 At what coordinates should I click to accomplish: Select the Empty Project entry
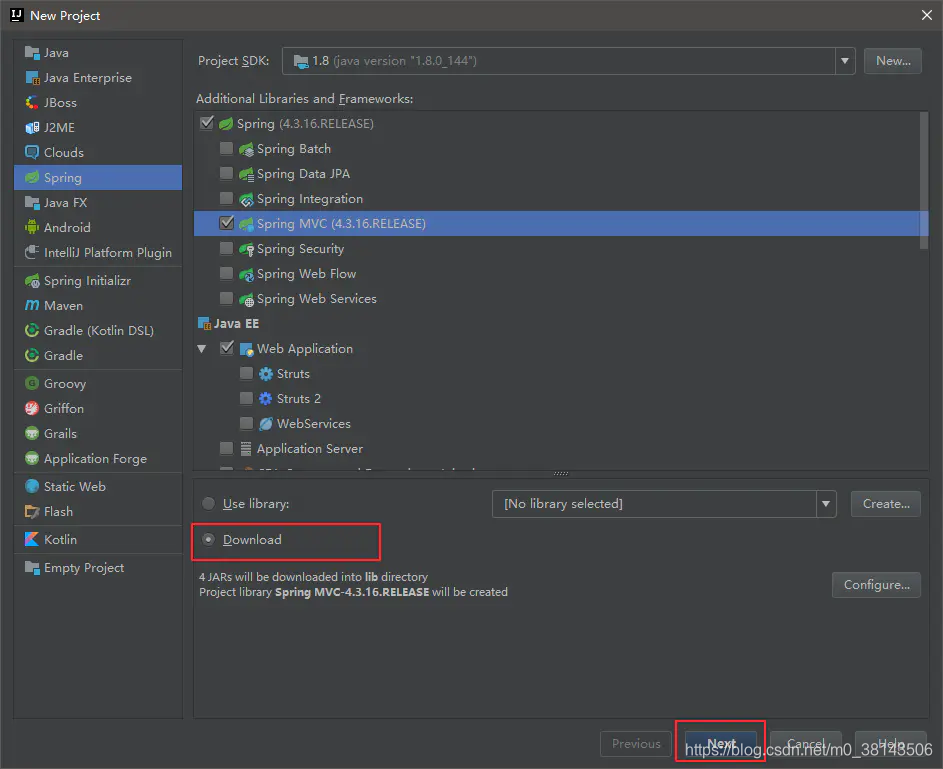point(98,568)
